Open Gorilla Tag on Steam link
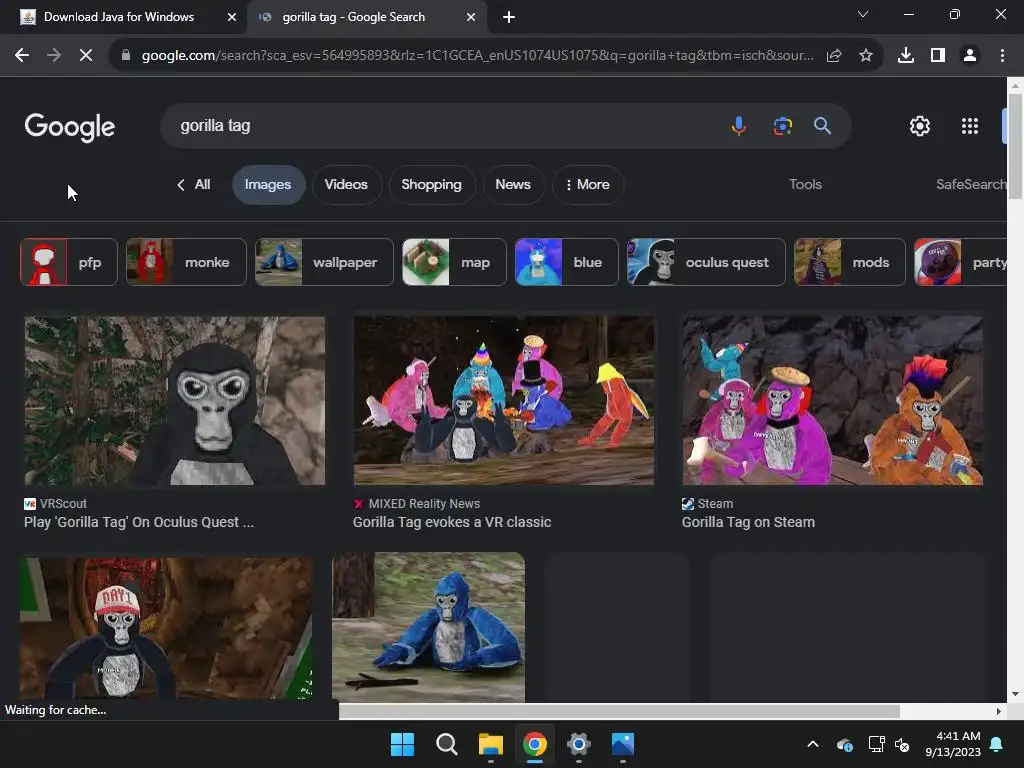The width and height of the screenshot is (1024, 768). click(748, 522)
